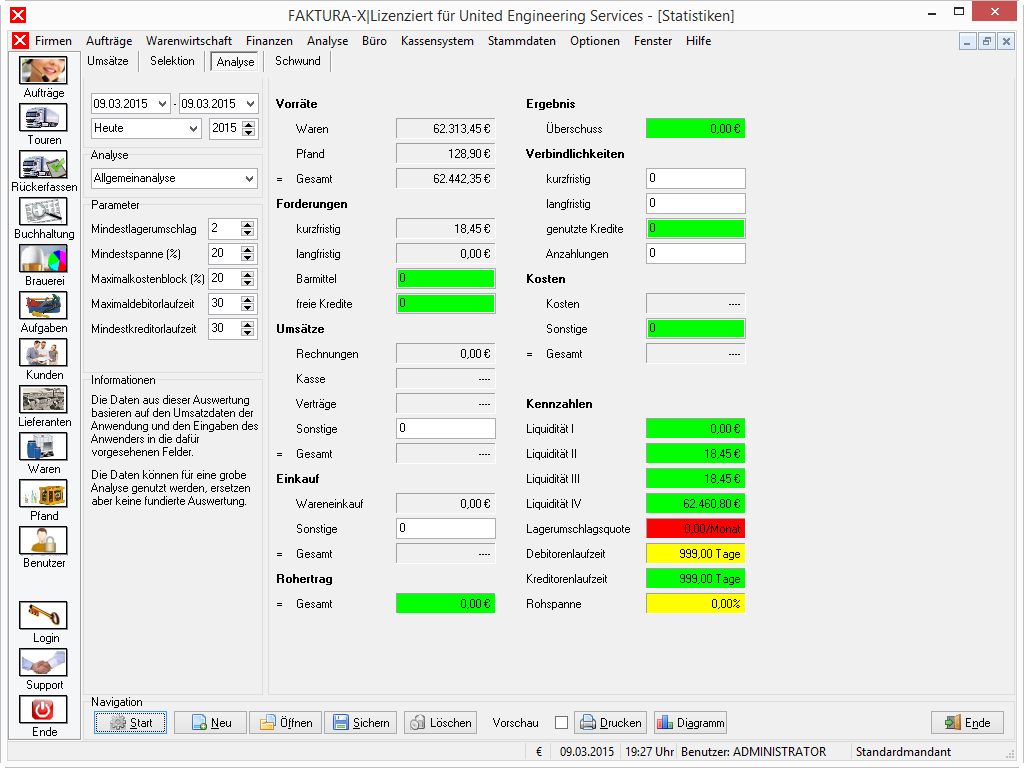The width and height of the screenshot is (1024, 768).
Task: Toggle the Vorschau checkbox
Action: pos(561,723)
